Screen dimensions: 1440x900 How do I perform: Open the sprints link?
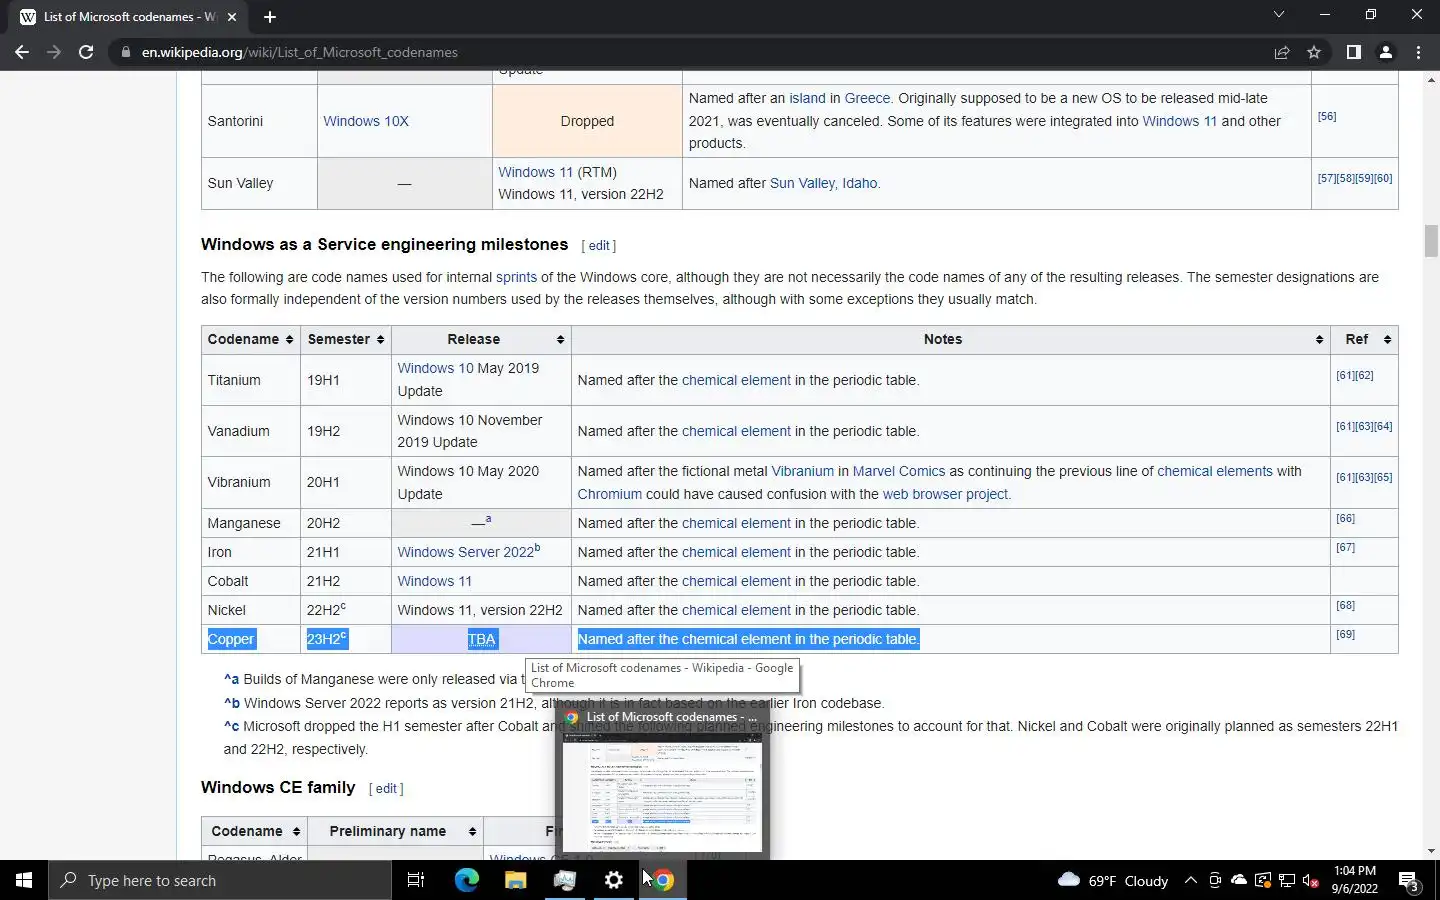click(x=516, y=277)
